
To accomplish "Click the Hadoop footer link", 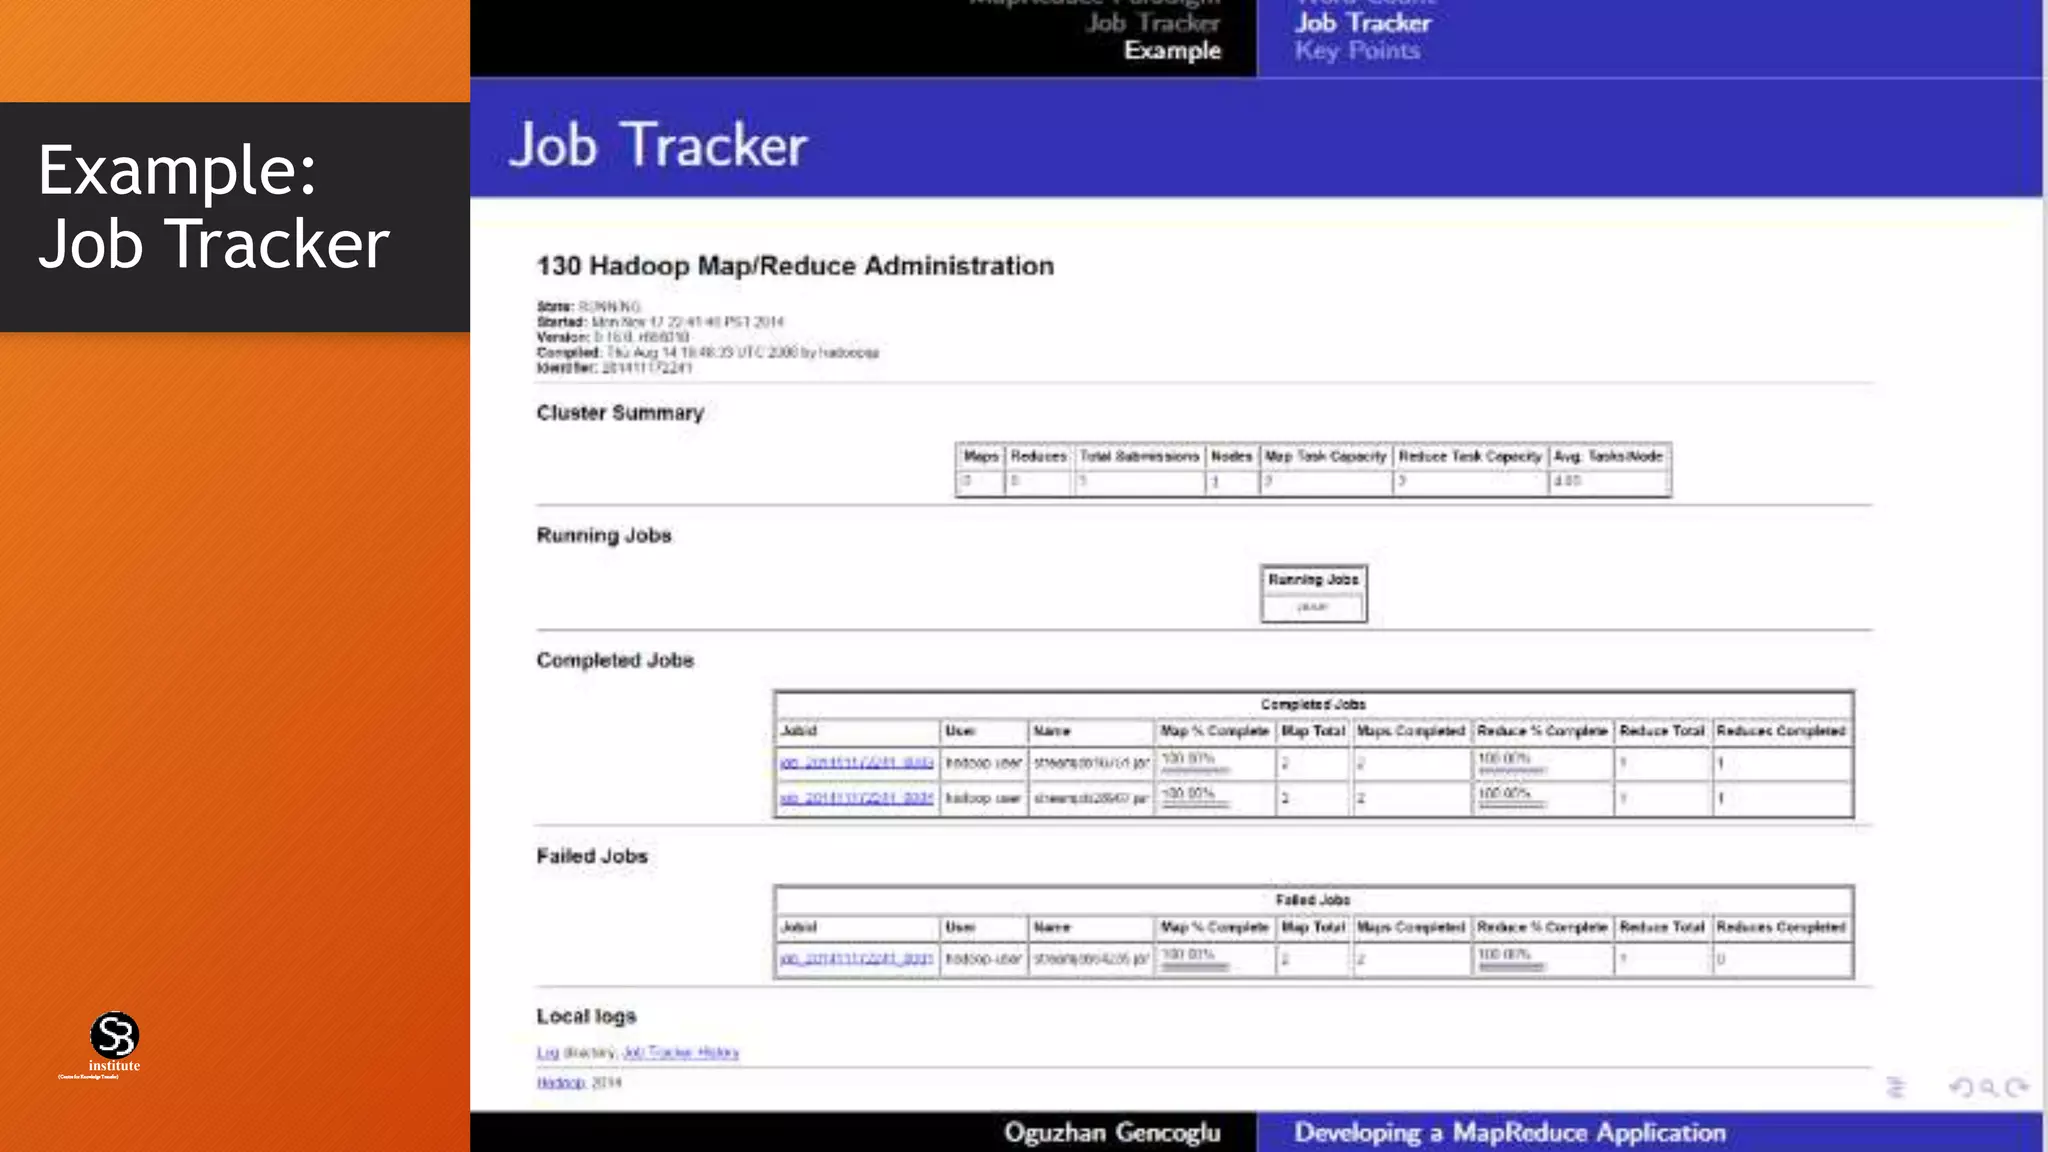I will [560, 1083].
